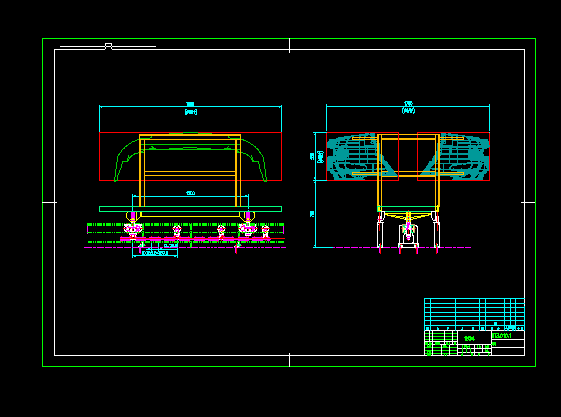Select the drawing number in the title block

(502, 335)
